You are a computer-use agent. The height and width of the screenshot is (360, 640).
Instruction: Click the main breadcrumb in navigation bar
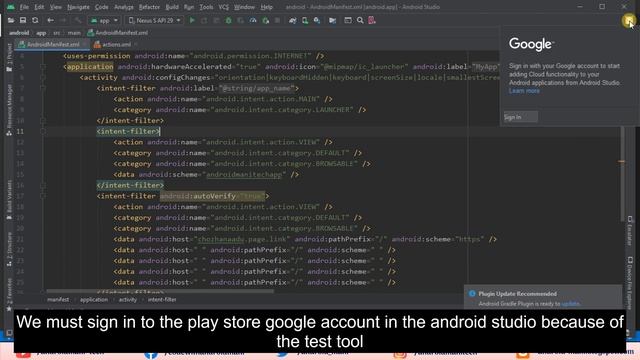click(74, 33)
